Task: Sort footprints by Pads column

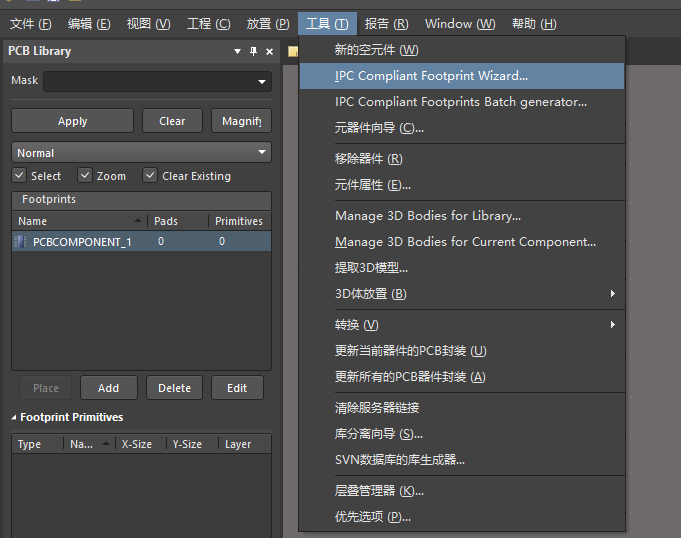Action: (x=178, y=221)
